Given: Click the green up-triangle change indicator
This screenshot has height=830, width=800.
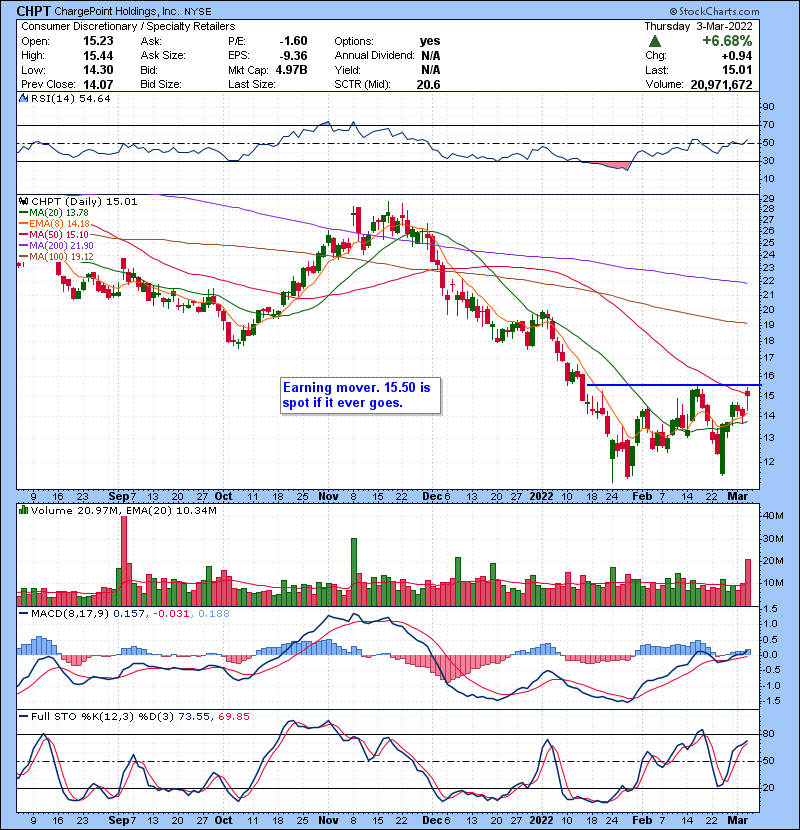Looking at the screenshot, I should pos(654,41).
